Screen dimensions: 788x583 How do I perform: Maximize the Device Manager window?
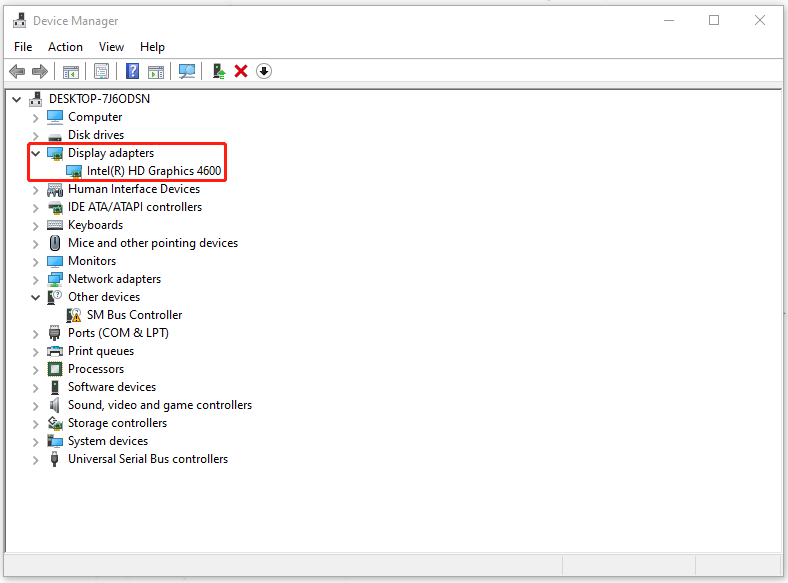tap(714, 20)
